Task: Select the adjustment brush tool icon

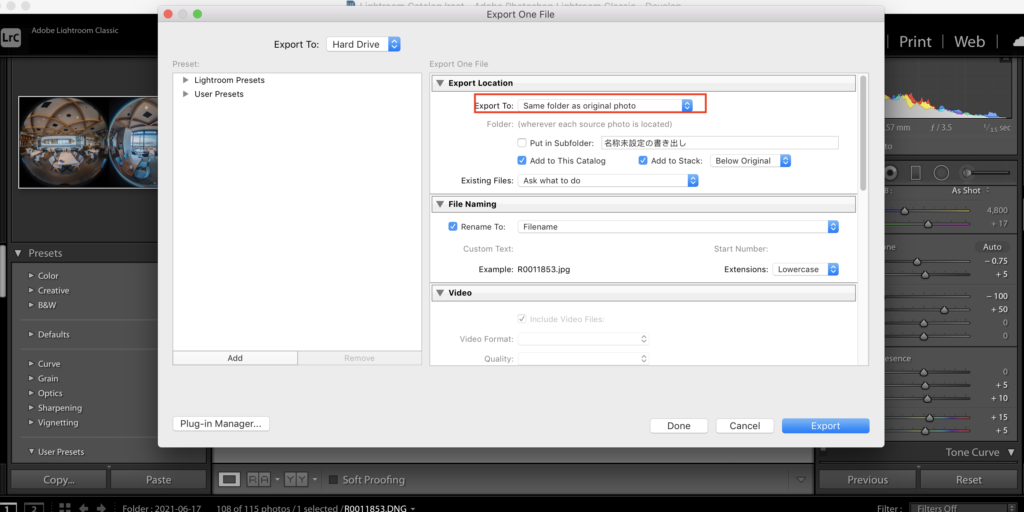Action: [987, 172]
